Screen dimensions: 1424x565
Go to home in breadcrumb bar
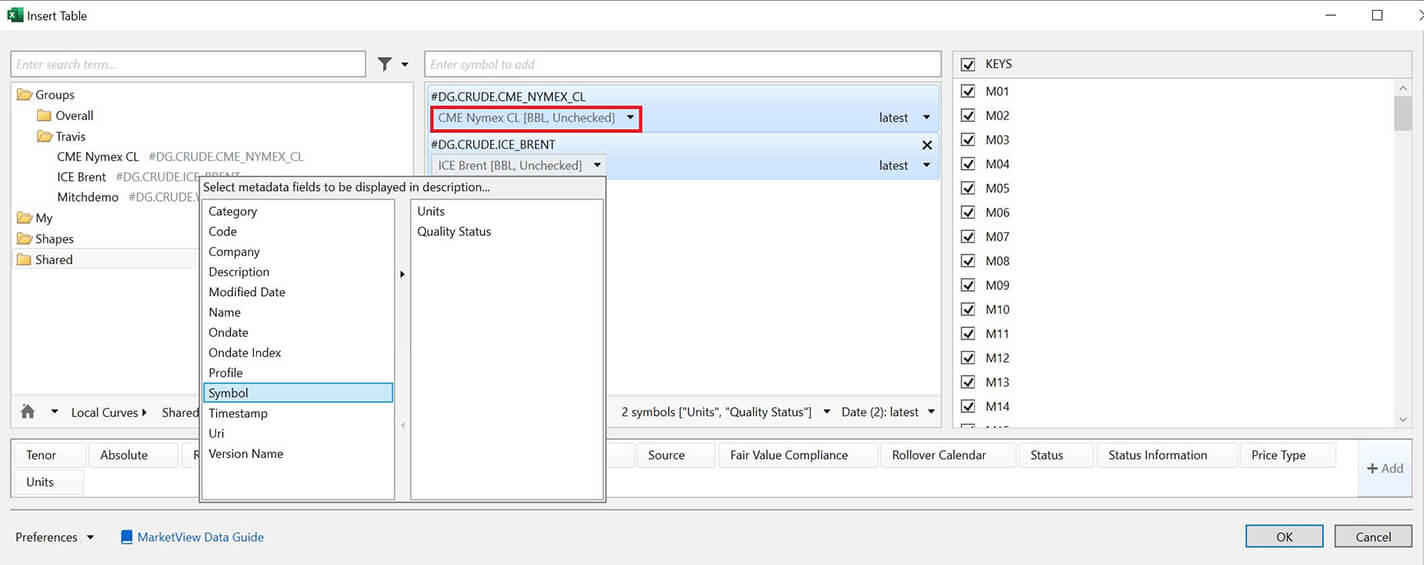(x=28, y=412)
